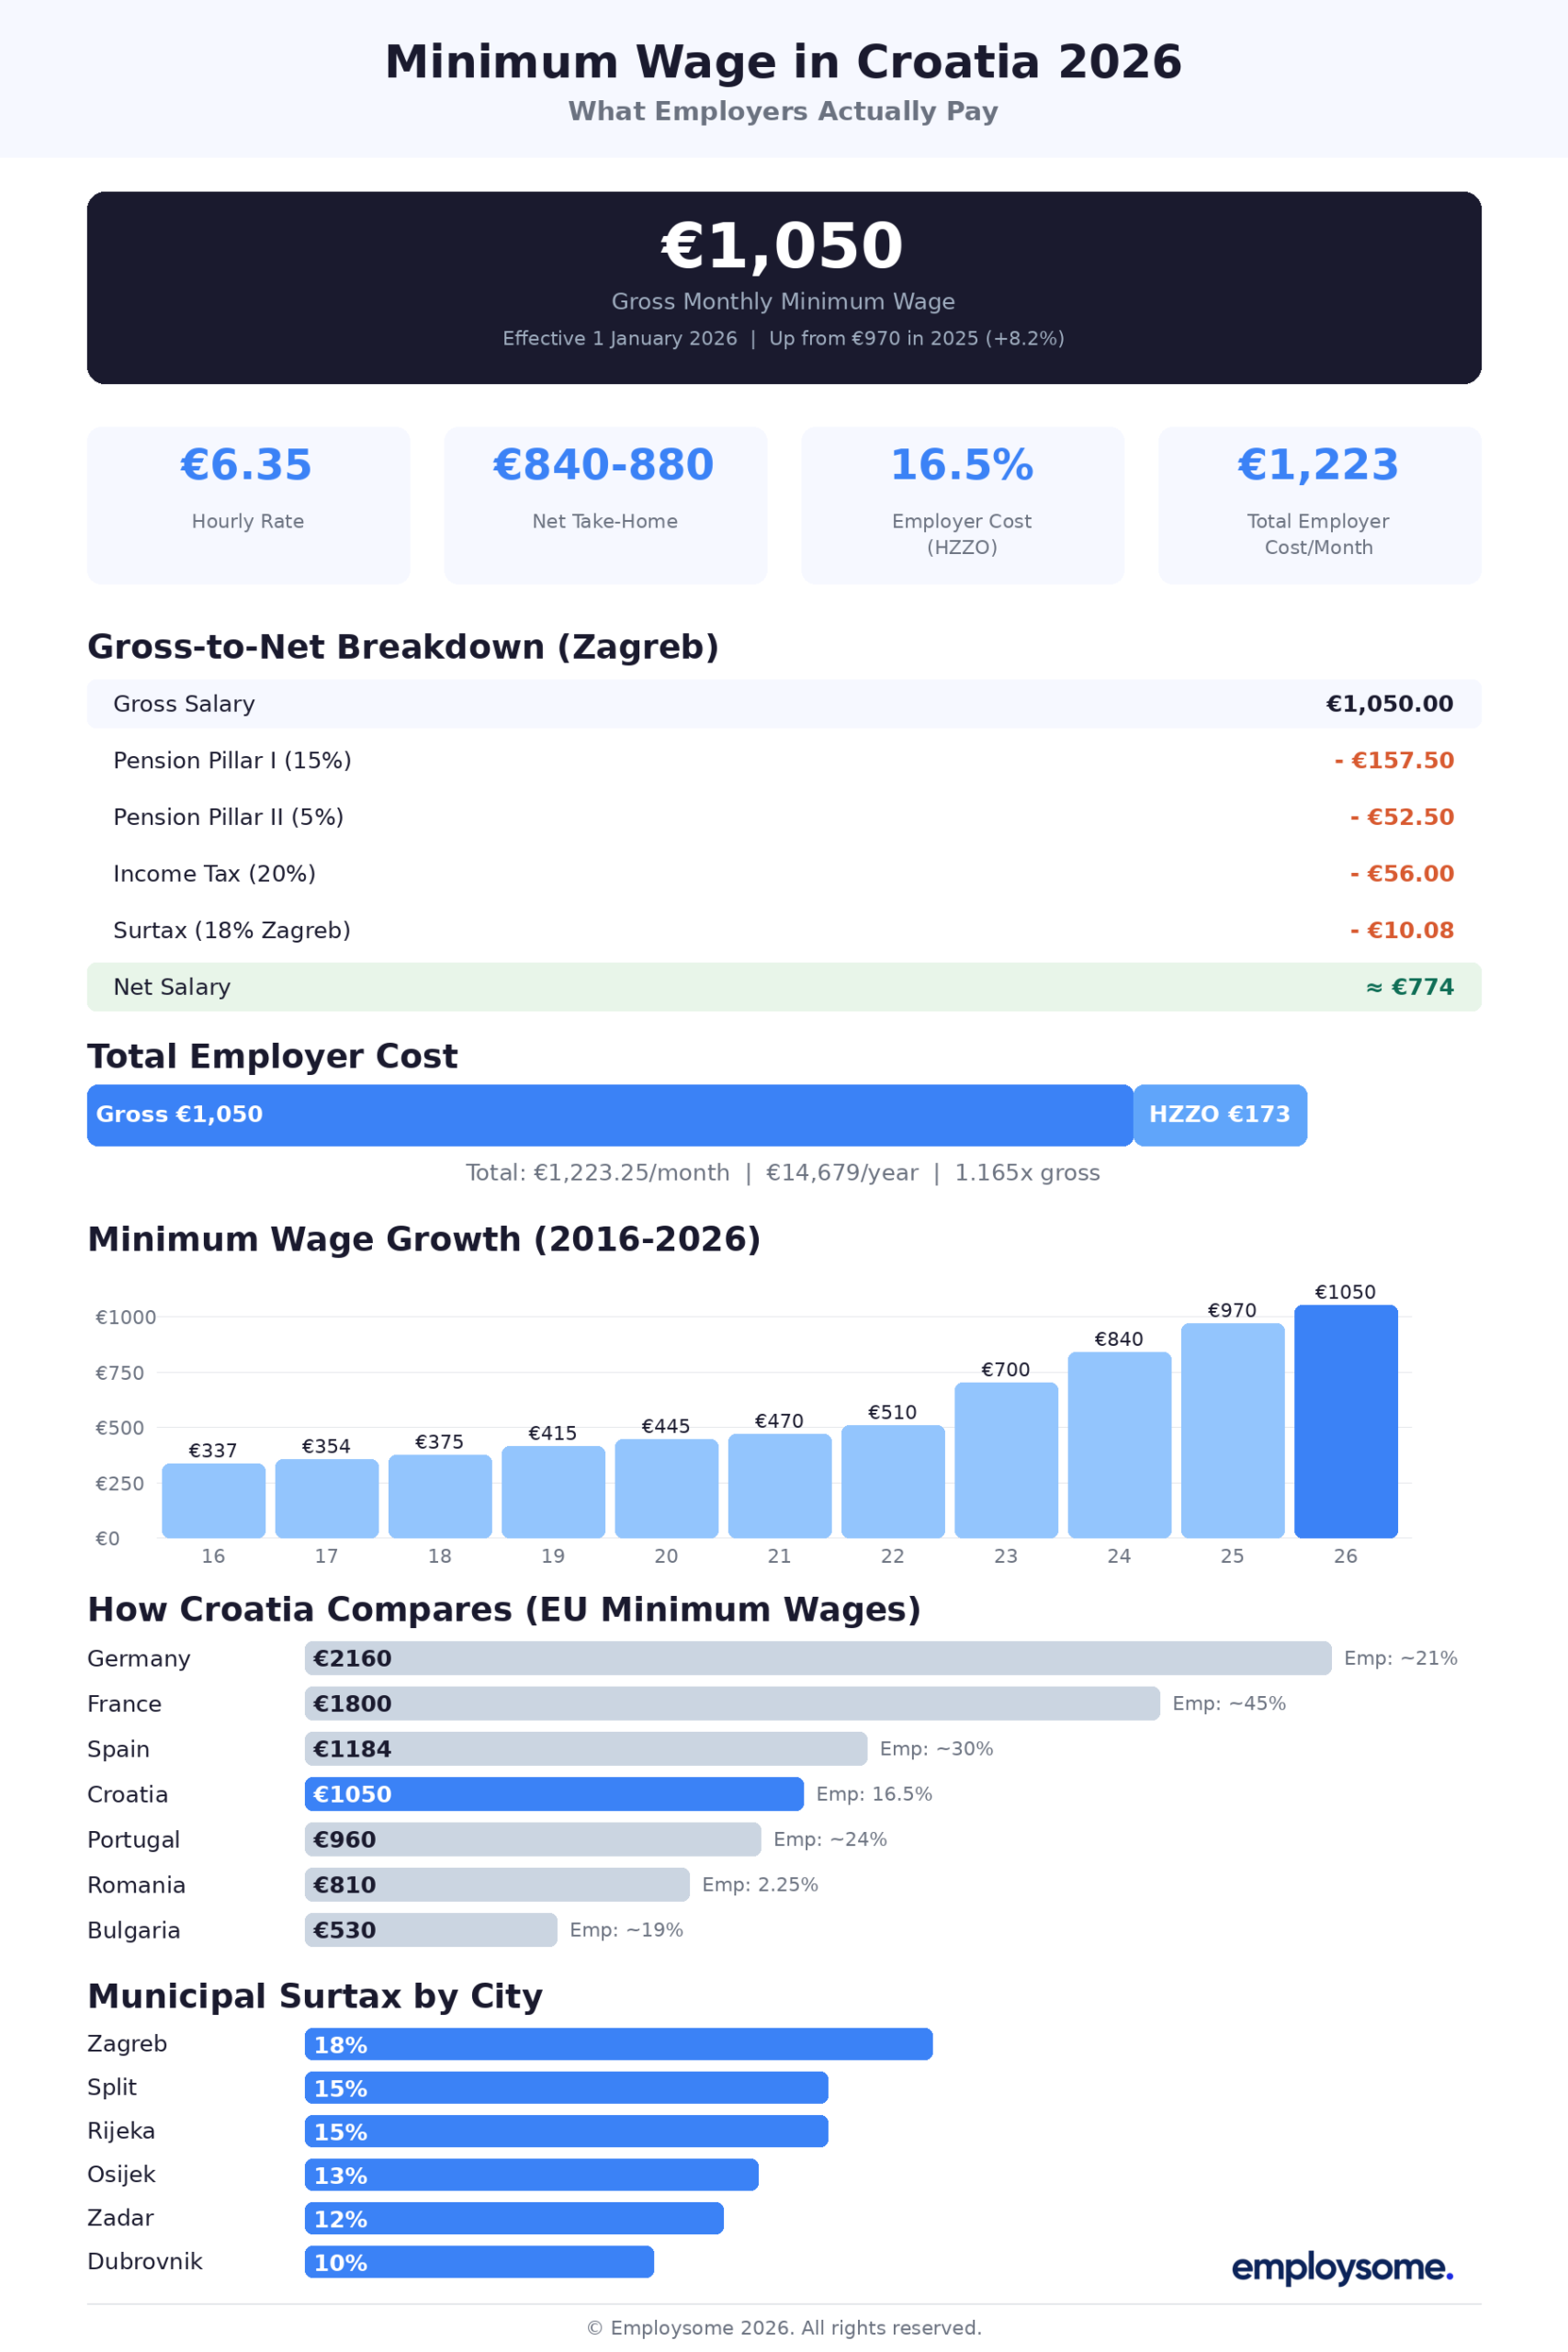Click Zagreb's 18% surtax bar
This screenshot has width=1568, height=2352.
click(617, 2044)
